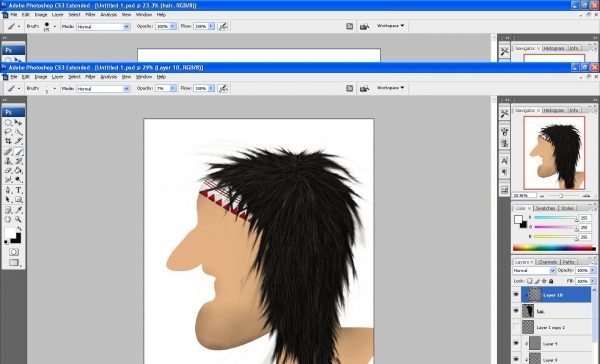
Task: Hide the hair layer visibility eye
Action: (516, 311)
